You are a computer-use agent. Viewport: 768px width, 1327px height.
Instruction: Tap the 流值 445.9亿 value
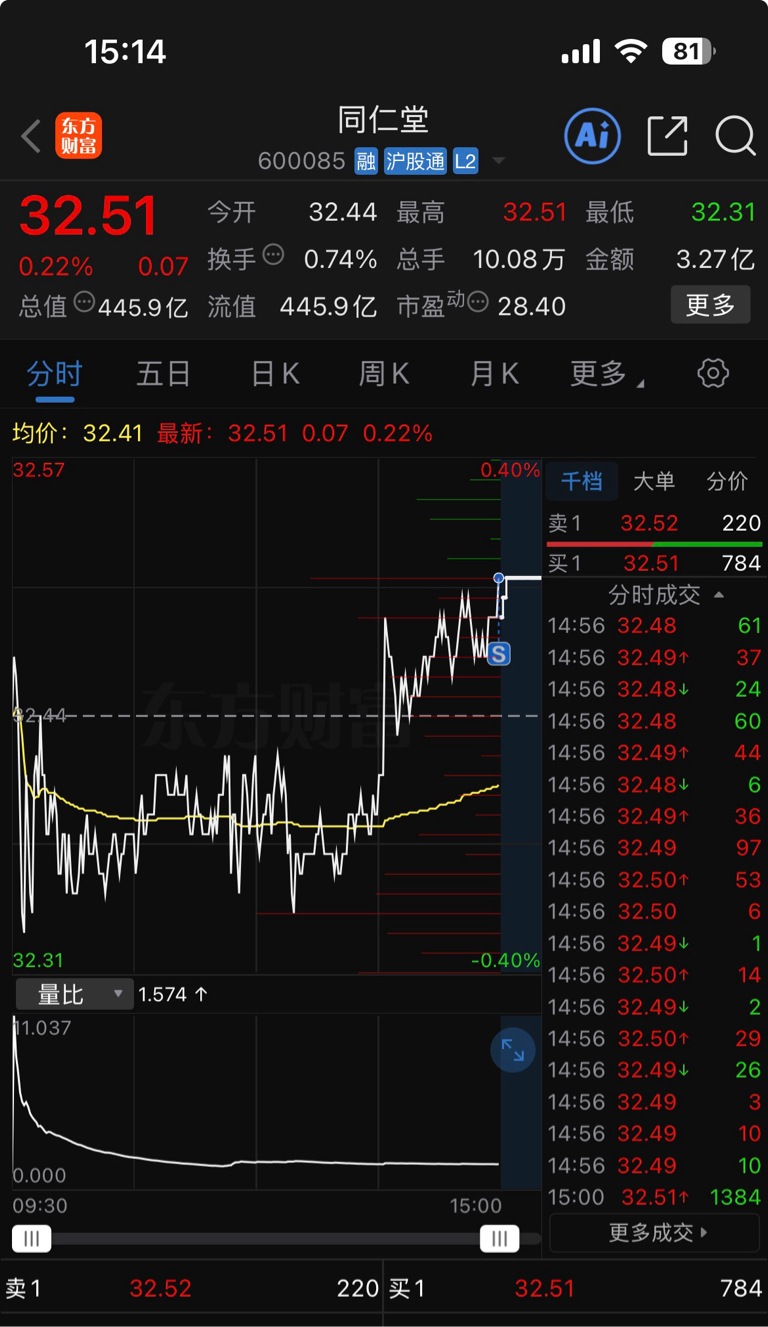pos(328,306)
